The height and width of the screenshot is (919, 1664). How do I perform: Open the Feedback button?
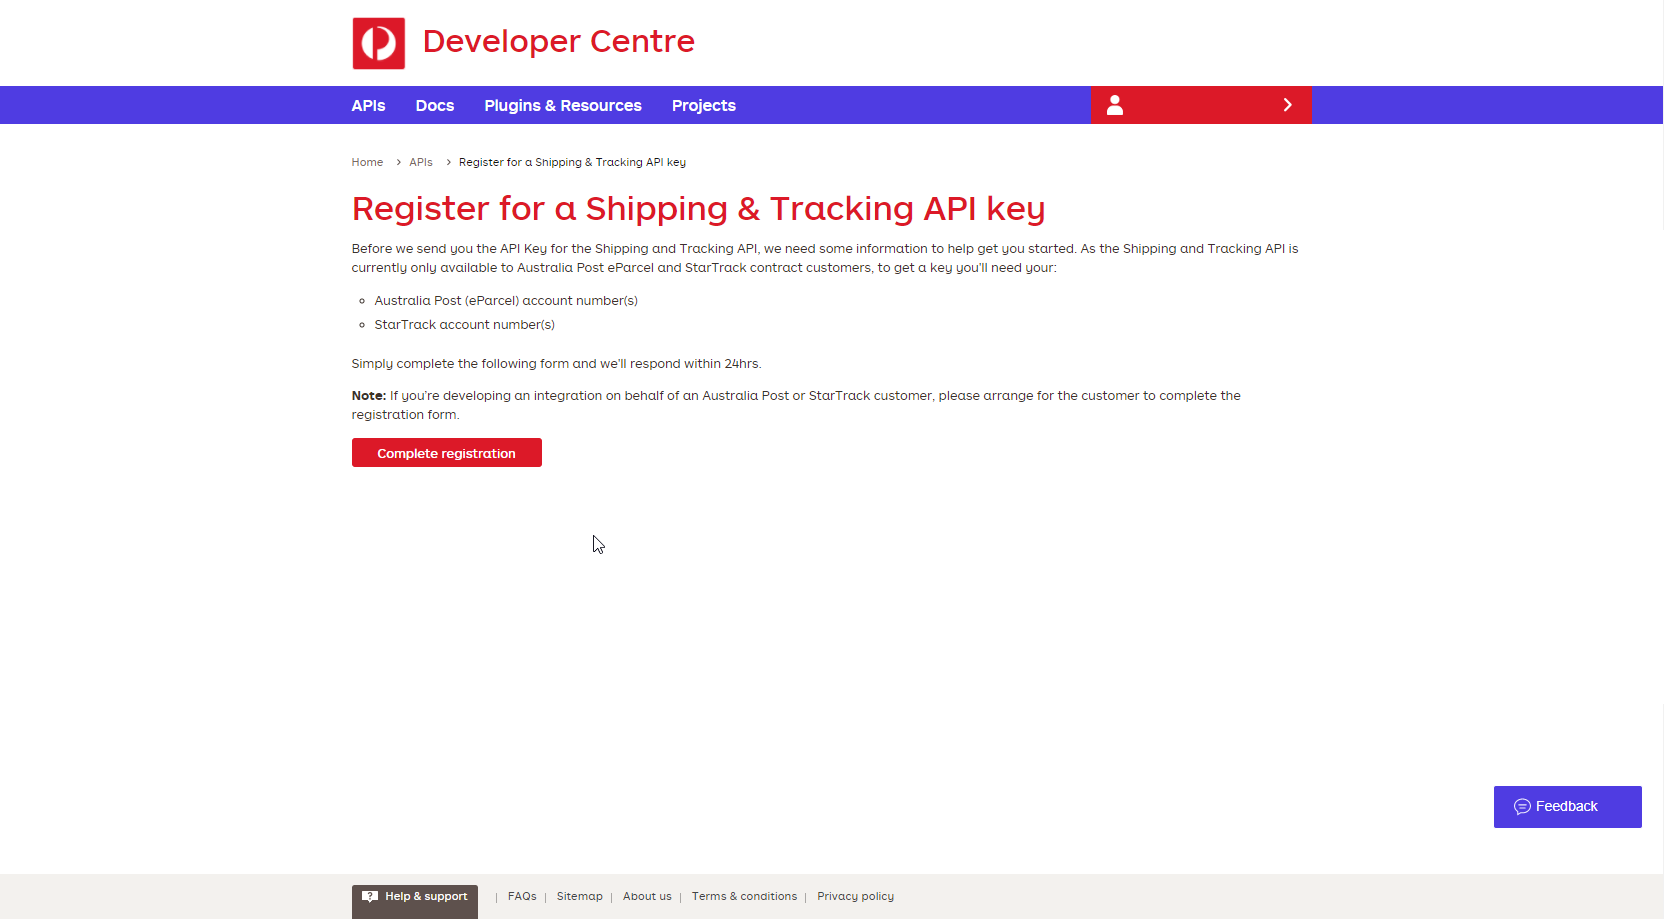coord(1567,807)
